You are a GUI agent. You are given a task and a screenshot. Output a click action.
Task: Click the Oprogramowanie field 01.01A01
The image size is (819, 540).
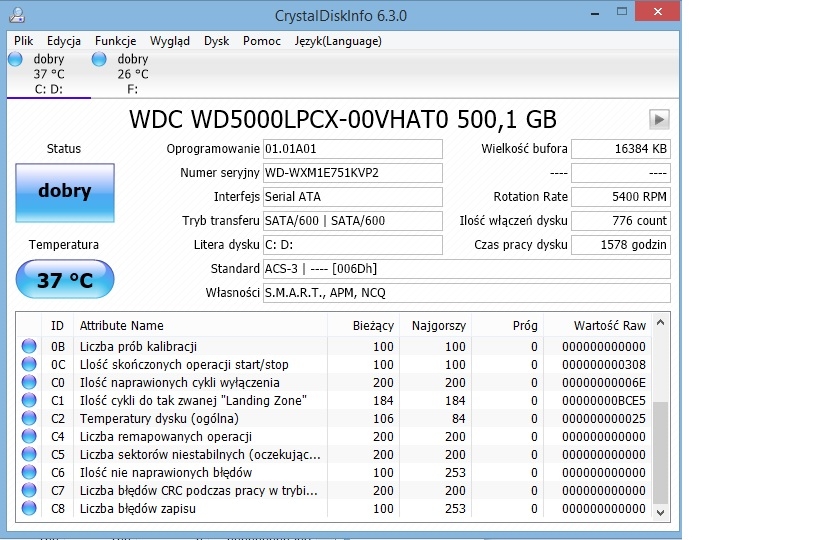(353, 149)
